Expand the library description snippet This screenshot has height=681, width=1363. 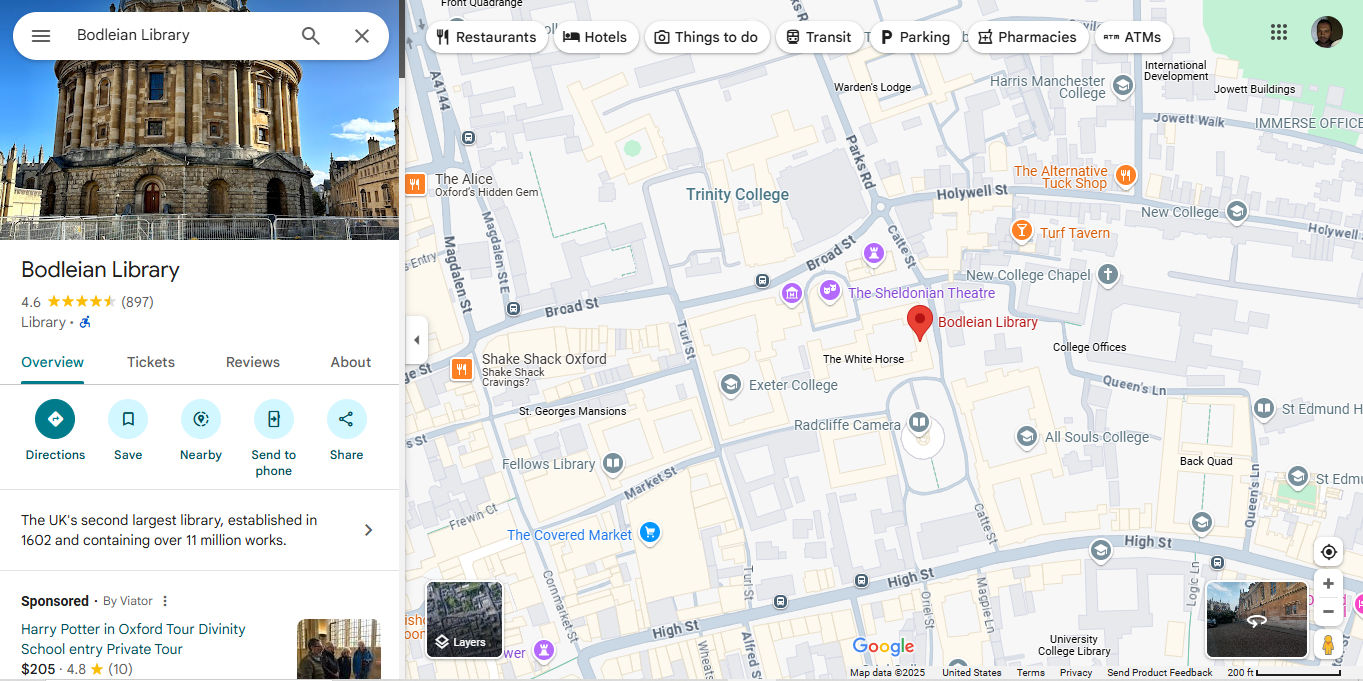tap(367, 530)
